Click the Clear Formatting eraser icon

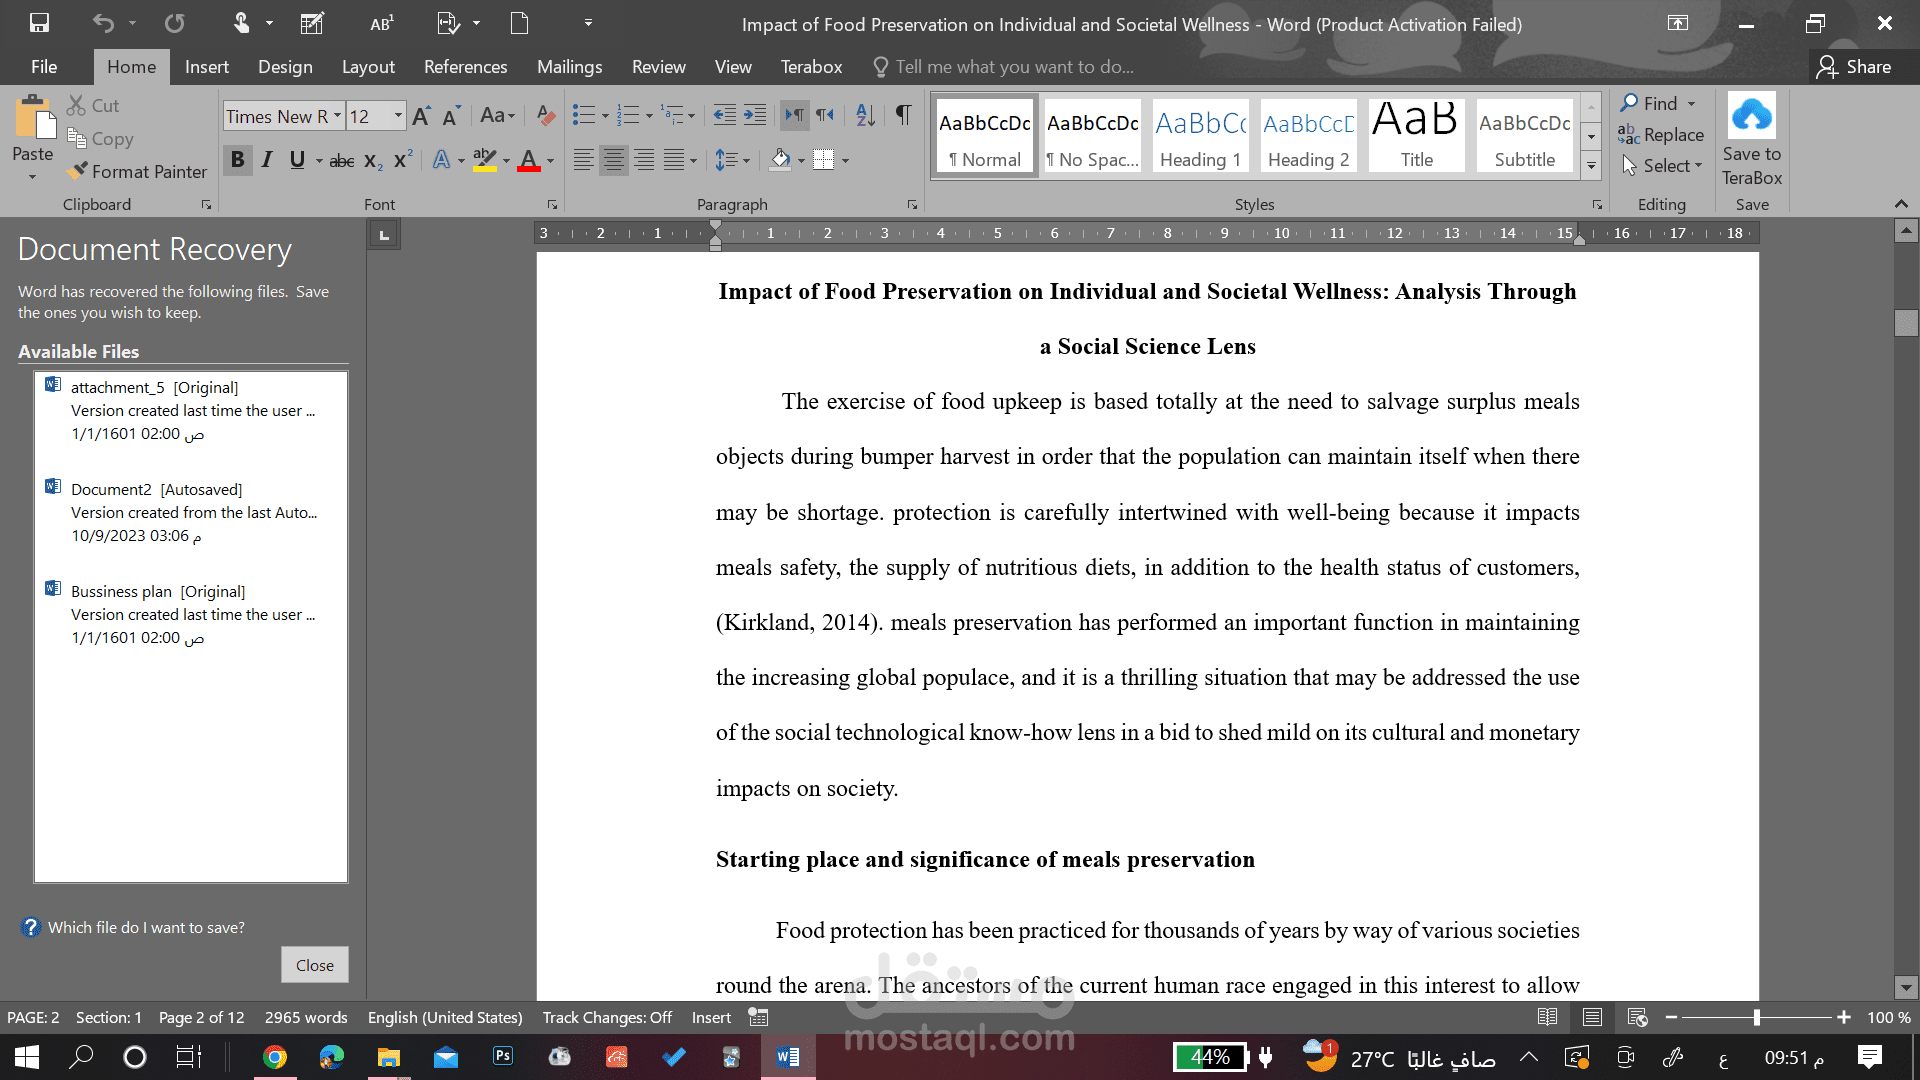coord(545,116)
